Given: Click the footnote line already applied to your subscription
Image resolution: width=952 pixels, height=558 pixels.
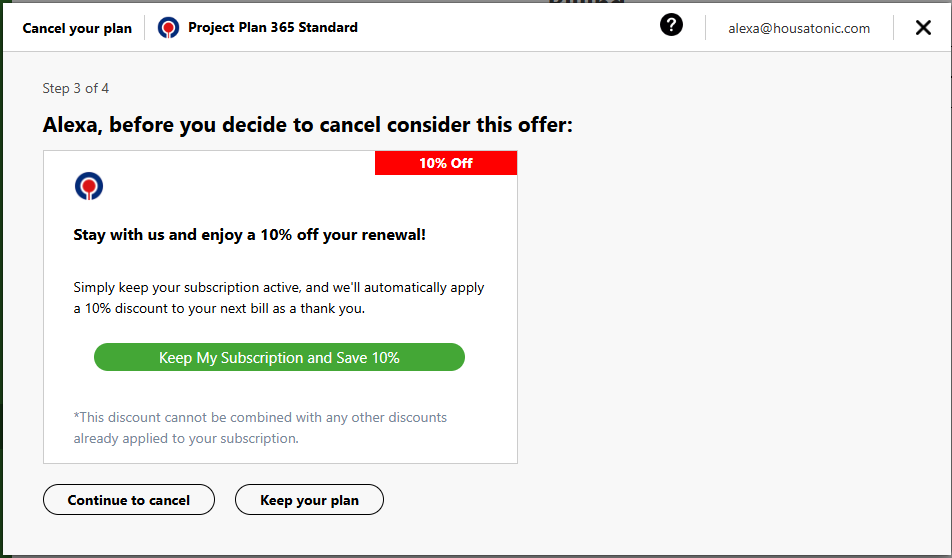Looking at the screenshot, I should (186, 438).
